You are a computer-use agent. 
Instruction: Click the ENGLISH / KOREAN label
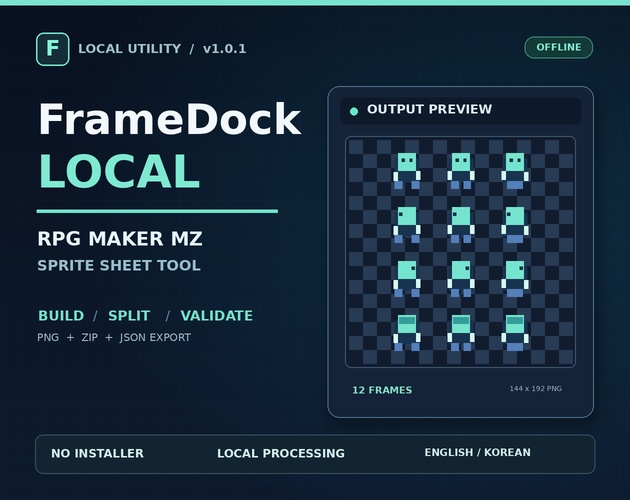[x=477, y=453]
